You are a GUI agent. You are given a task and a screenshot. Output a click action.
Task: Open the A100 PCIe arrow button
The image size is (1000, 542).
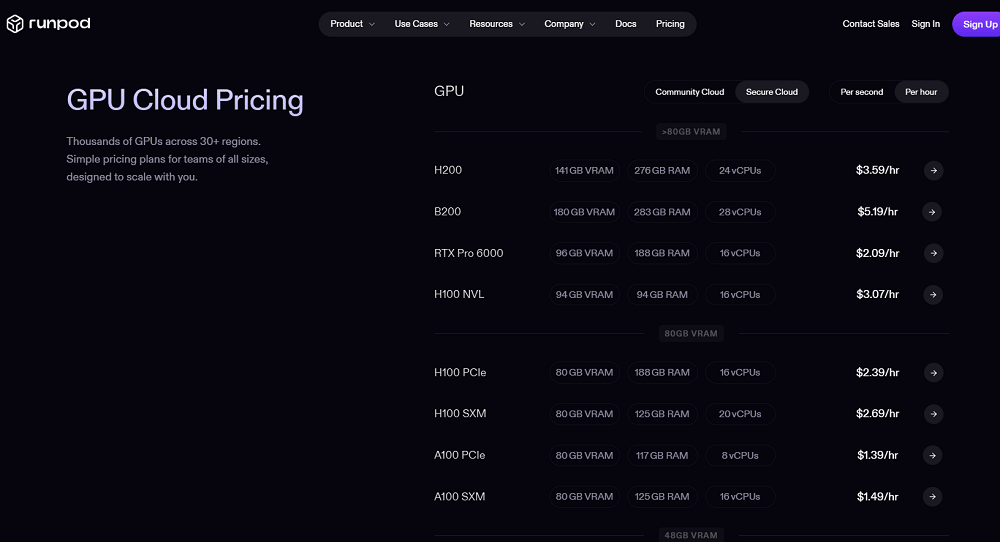[932, 455]
